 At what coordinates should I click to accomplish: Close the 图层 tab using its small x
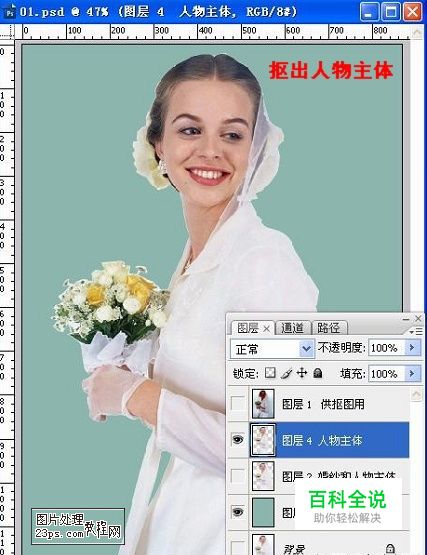(267, 329)
